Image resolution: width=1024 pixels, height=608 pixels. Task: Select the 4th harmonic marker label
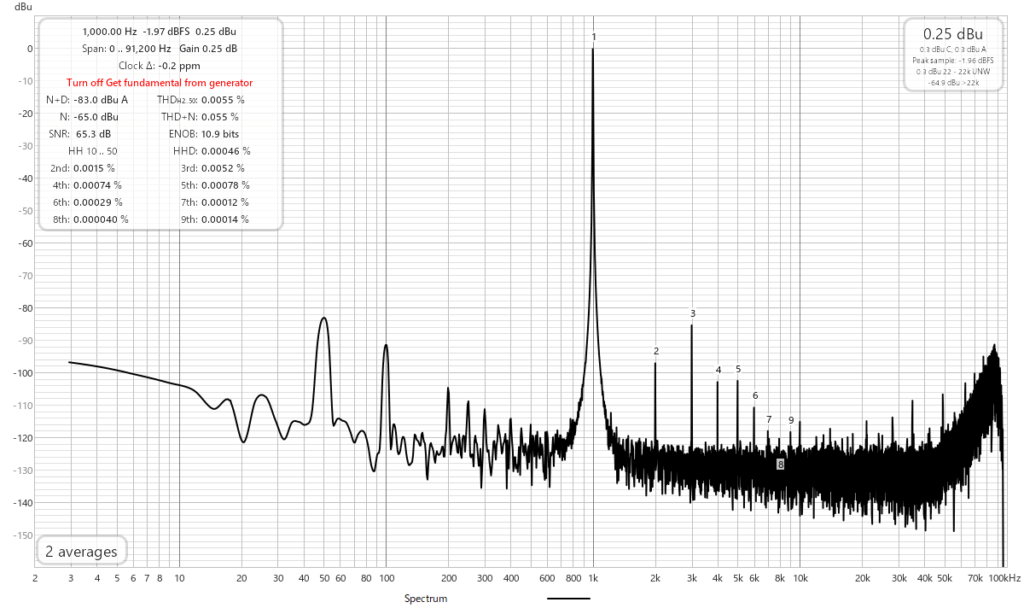coord(718,370)
